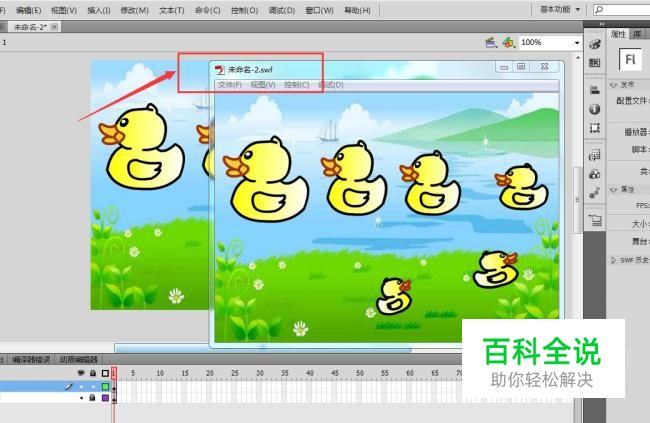This screenshot has height=423, width=650.
Task: Switch to the 属性 panel tab
Action: pos(618,34)
